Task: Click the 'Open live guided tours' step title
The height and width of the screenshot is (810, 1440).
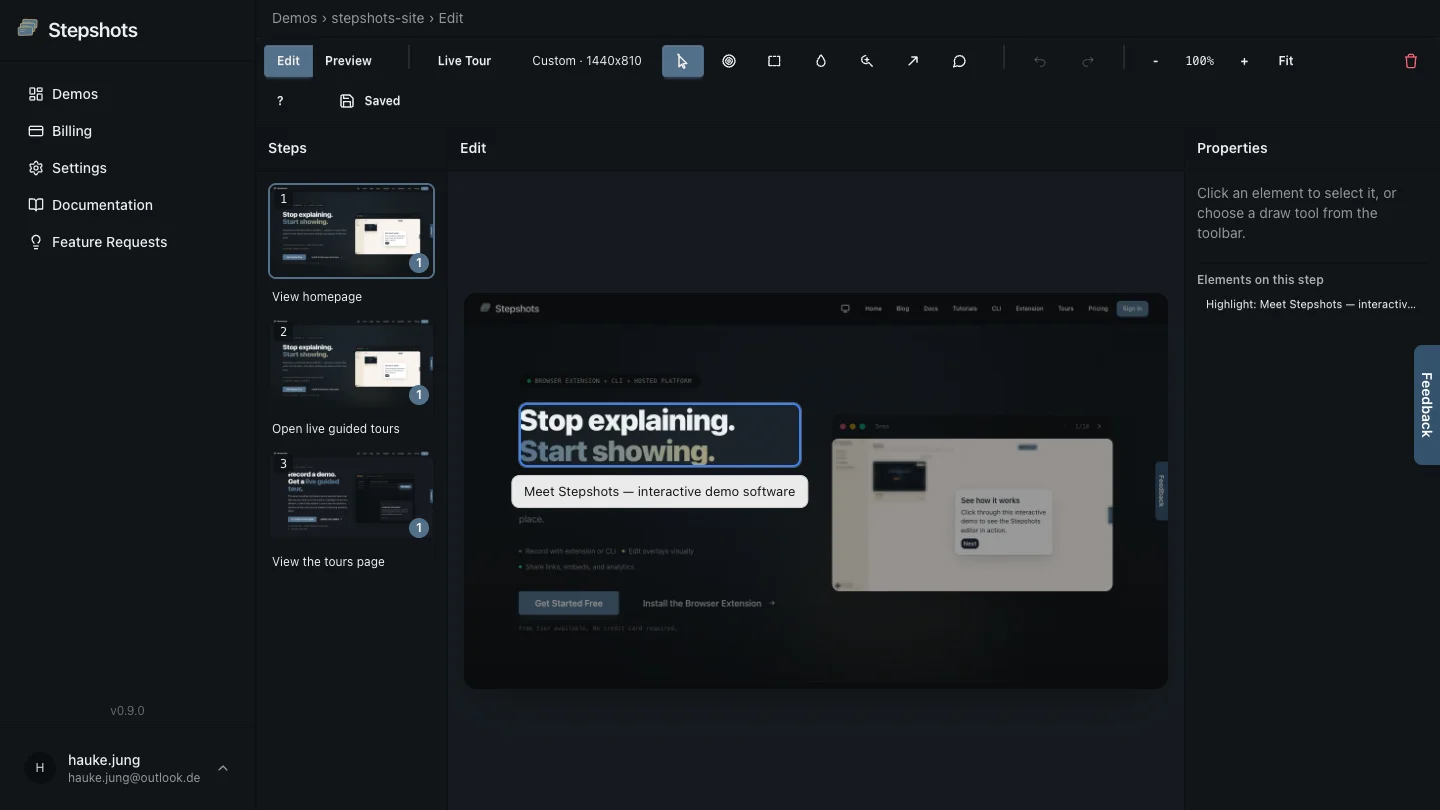Action: [336, 429]
